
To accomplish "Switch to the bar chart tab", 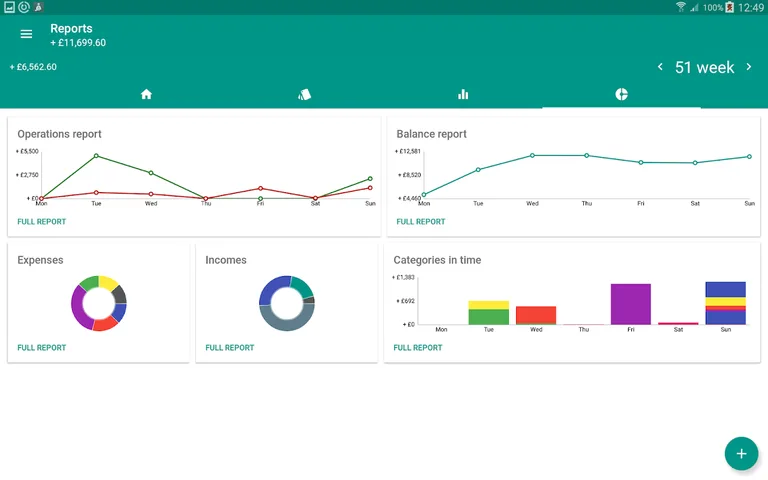I will (463, 94).
